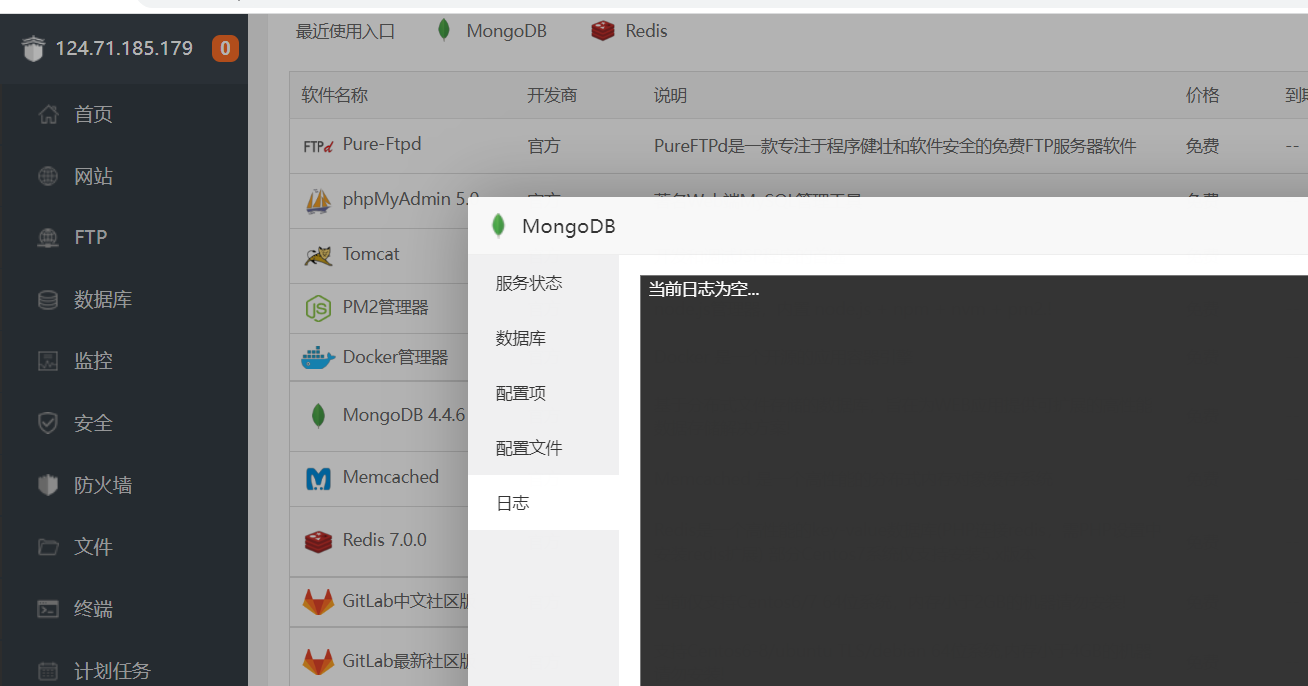Open the orange notification count badge
This screenshot has width=1308, height=686.
tap(225, 48)
